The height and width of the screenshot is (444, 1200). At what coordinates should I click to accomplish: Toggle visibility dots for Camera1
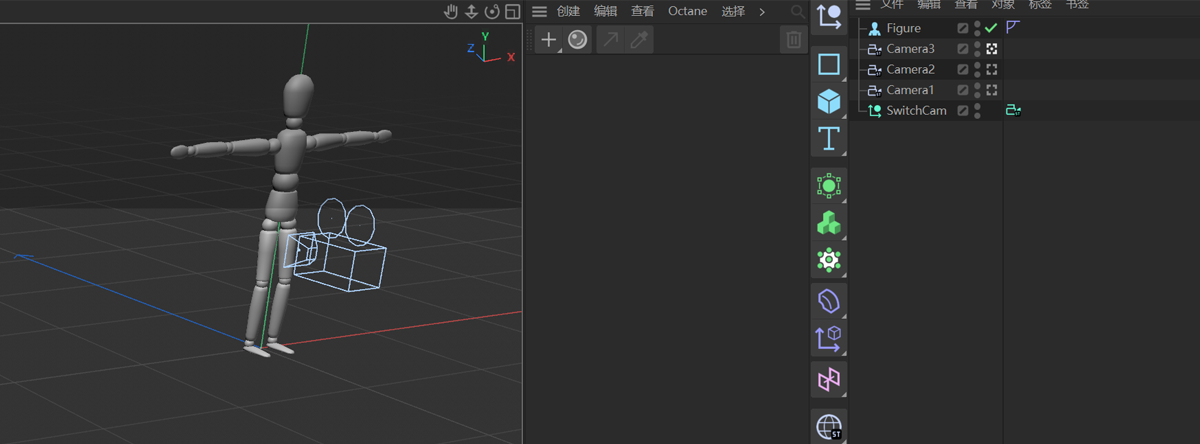[977, 90]
